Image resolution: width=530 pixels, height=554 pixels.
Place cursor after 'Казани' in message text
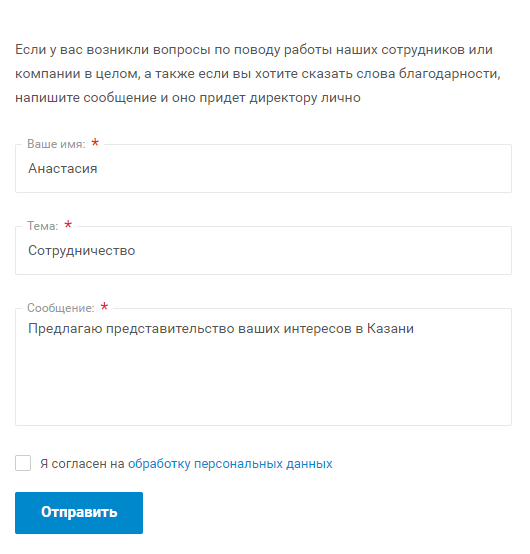(414, 329)
